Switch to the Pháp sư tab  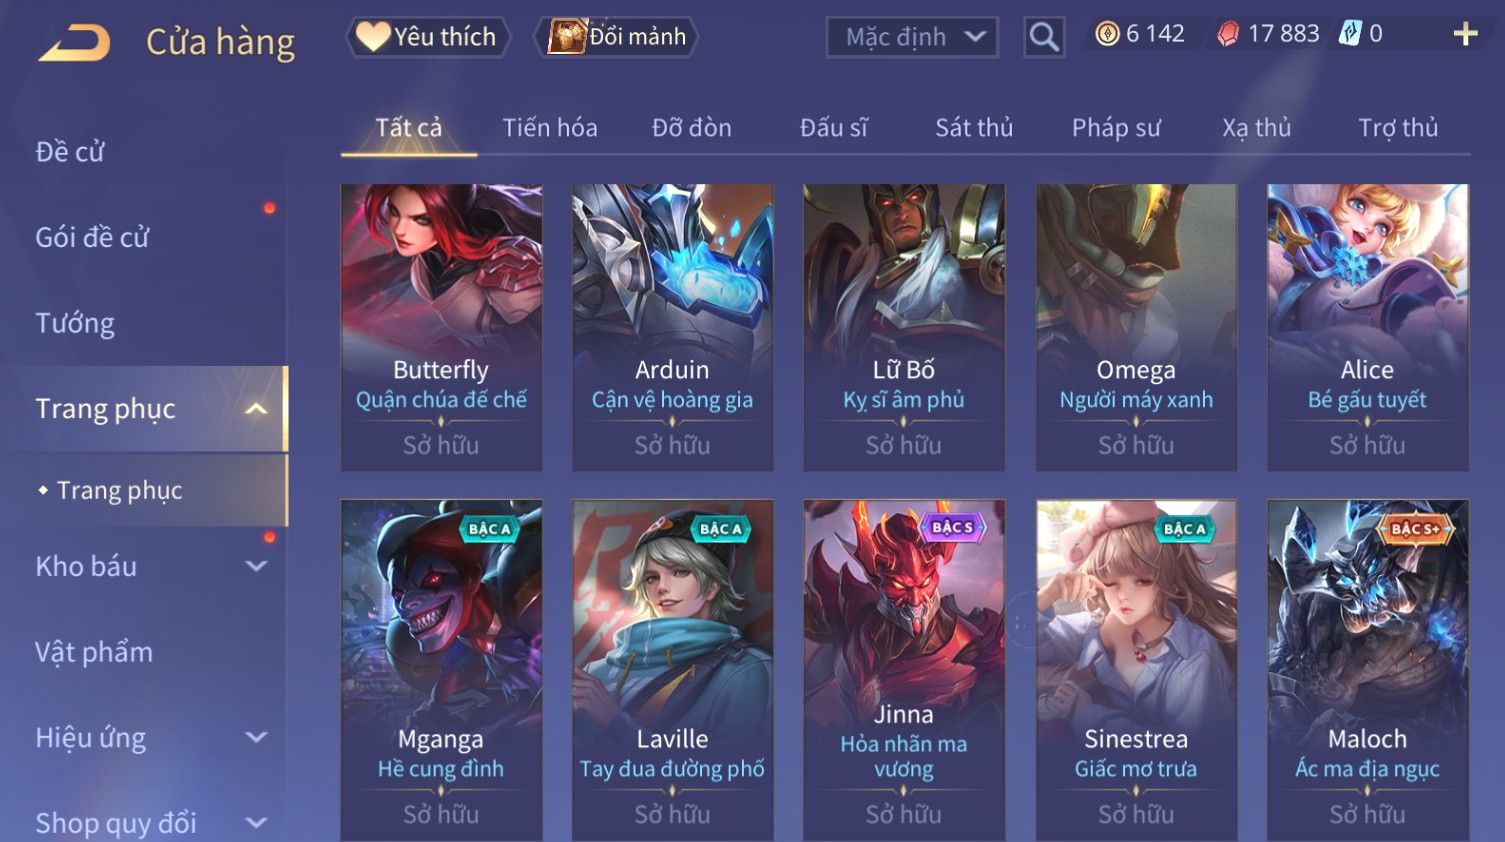[1116, 128]
